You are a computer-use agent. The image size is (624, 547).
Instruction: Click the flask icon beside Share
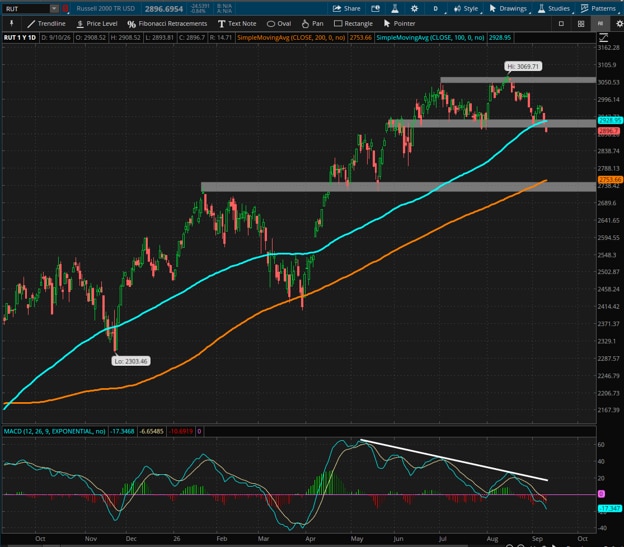395,8
